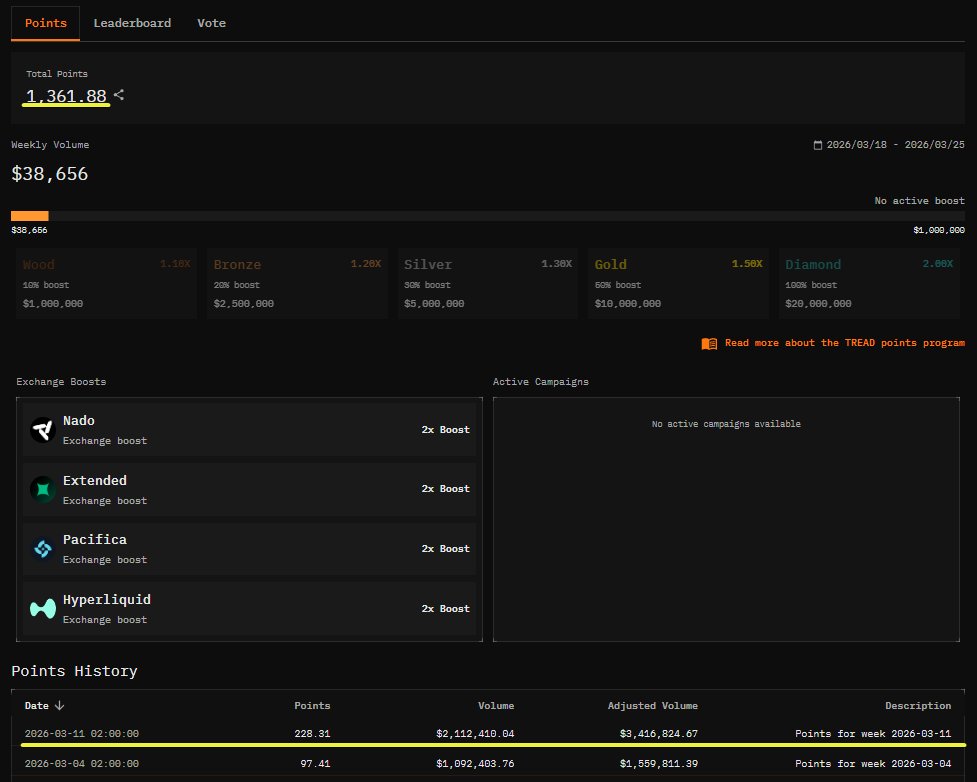The height and width of the screenshot is (782, 977).
Task: Click the $2,112,410.04 volume cell
Action: coord(475,733)
